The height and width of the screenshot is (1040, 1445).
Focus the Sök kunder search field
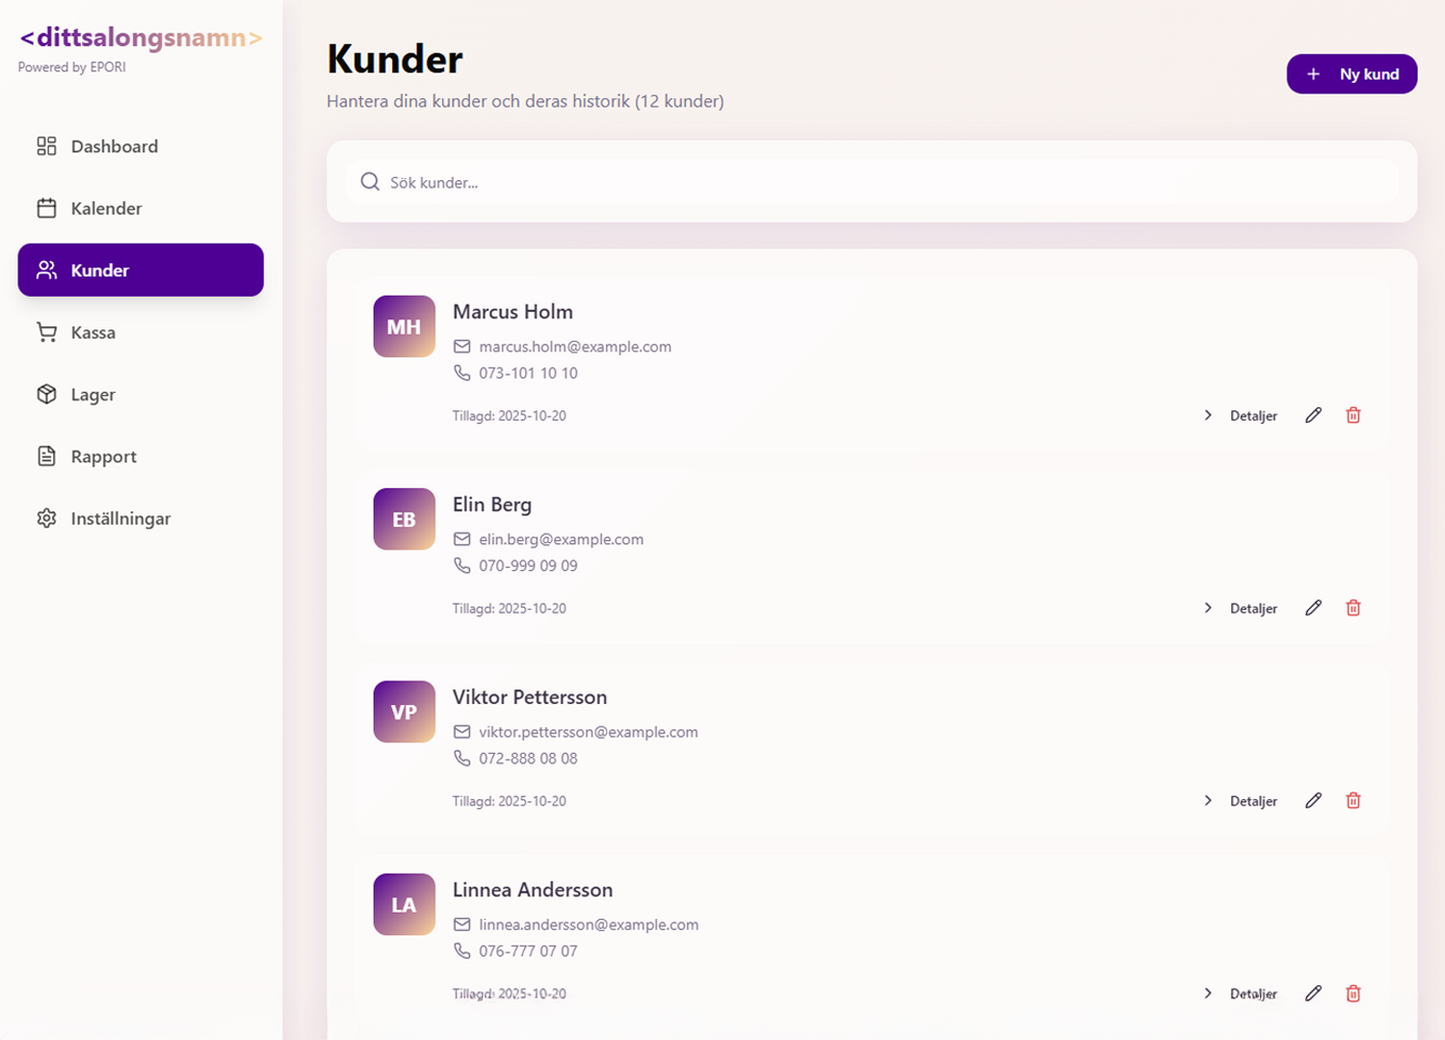click(872, 182)
